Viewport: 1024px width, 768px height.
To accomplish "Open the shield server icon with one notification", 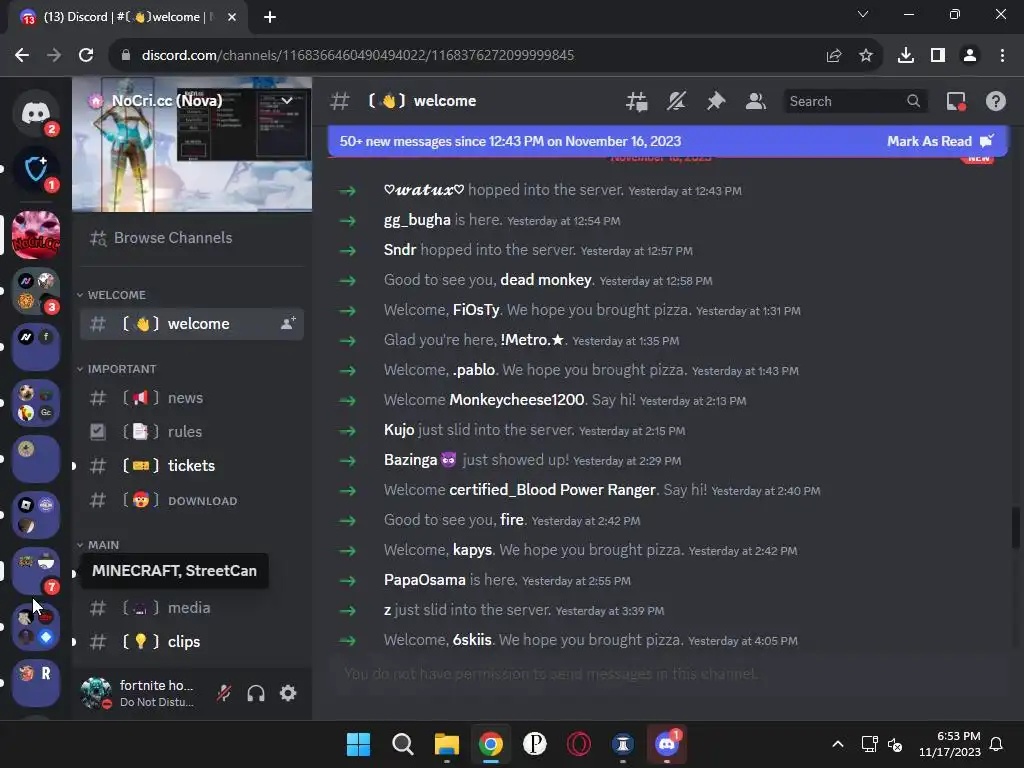I will click(x=36, y=170).
